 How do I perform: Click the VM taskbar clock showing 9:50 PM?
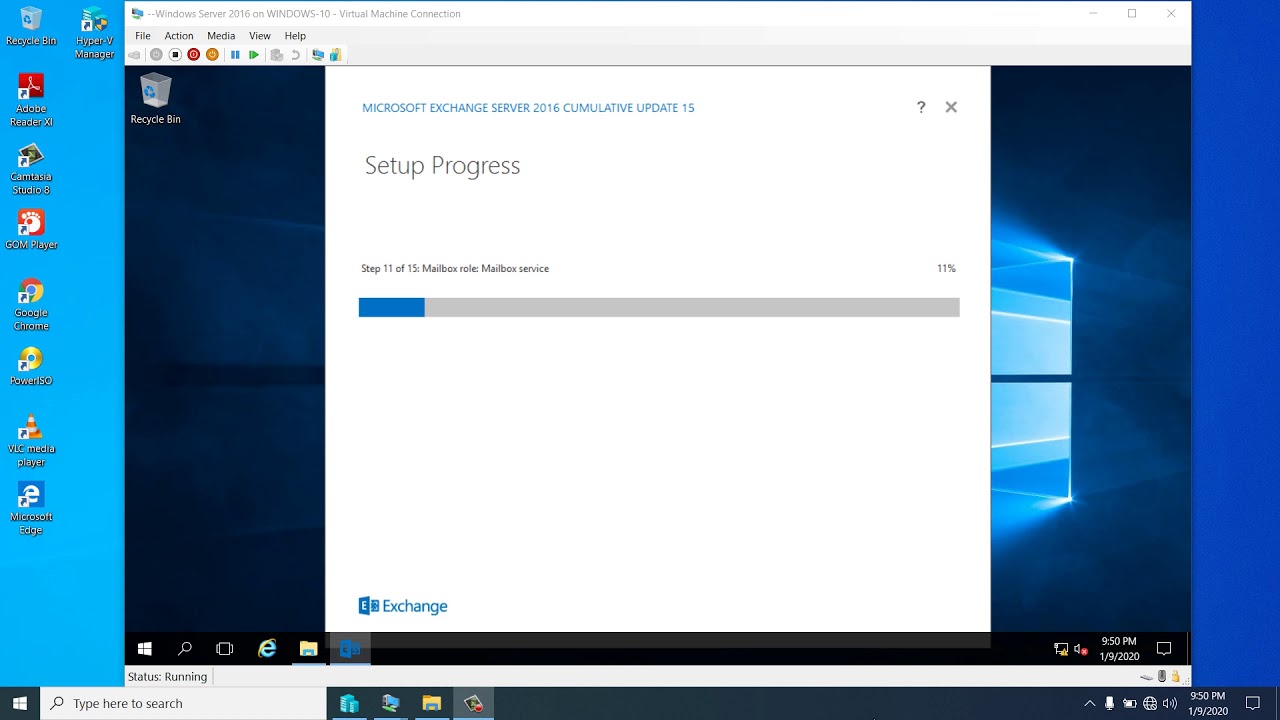coord(1119,649)
